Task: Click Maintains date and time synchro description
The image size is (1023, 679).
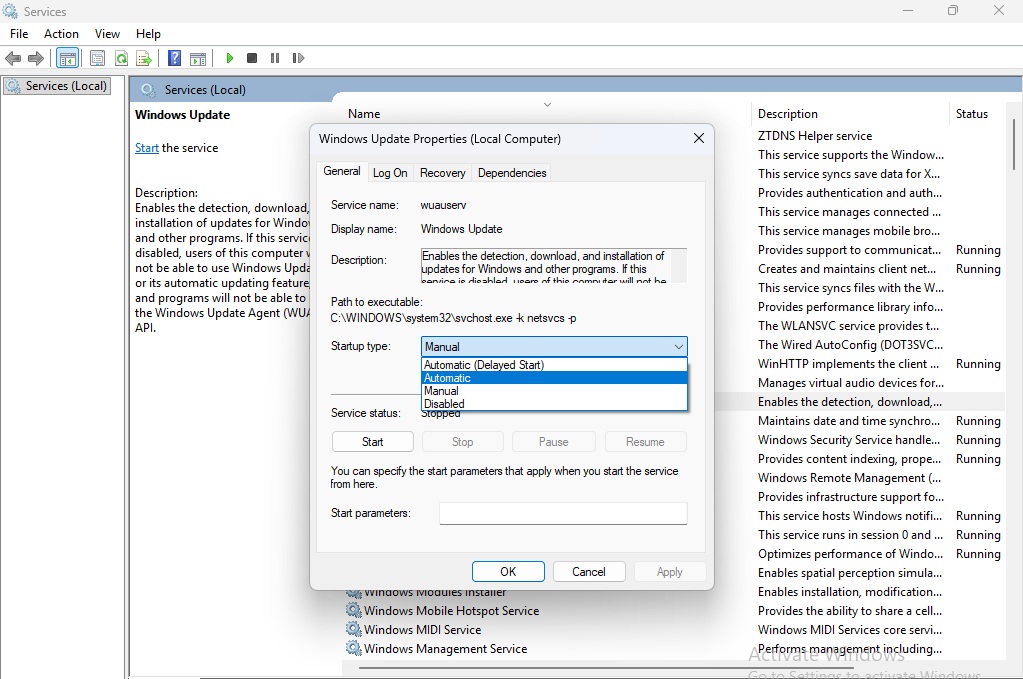Action: (849, 421)
